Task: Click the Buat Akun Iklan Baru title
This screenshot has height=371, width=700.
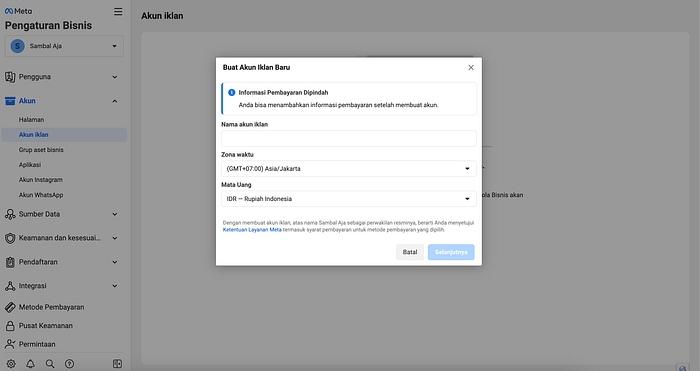Action: (x=256, y=67)
